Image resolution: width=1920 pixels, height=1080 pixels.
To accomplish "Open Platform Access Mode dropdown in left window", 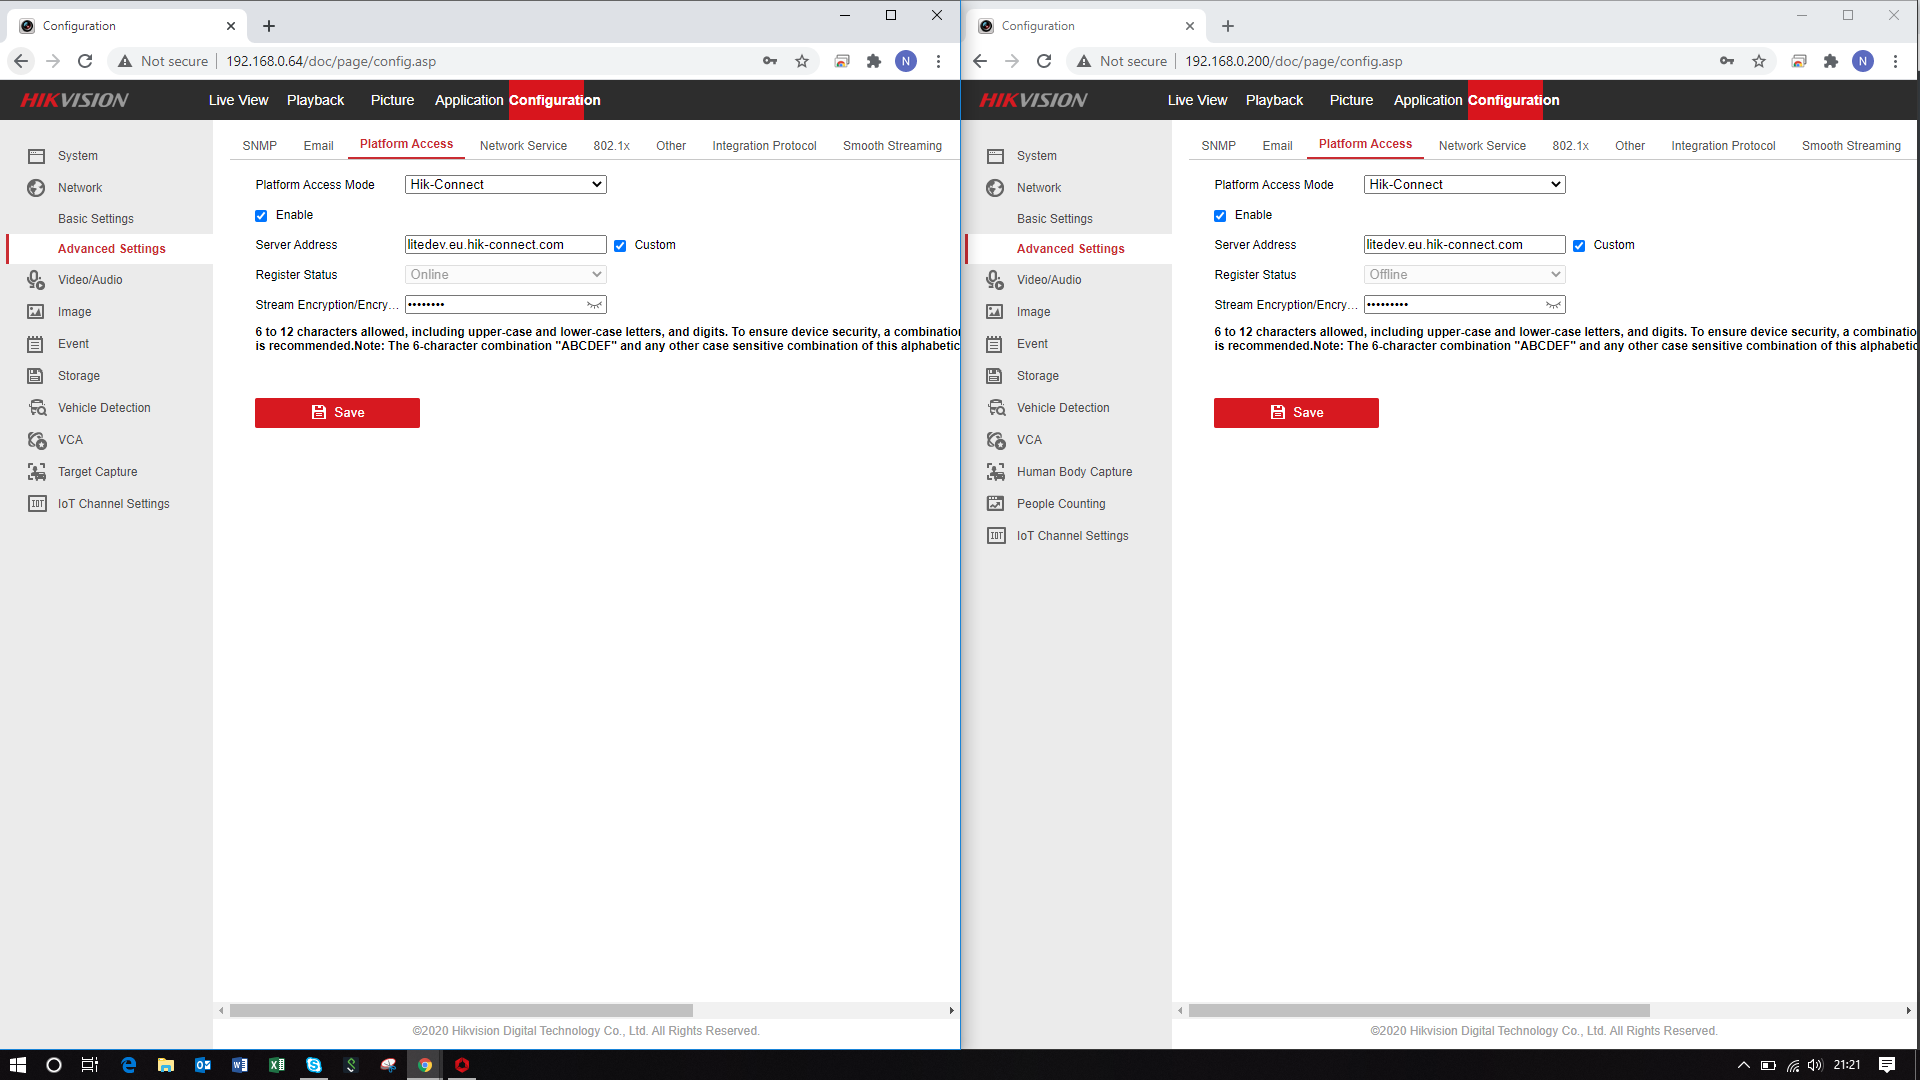I will 505,185.
